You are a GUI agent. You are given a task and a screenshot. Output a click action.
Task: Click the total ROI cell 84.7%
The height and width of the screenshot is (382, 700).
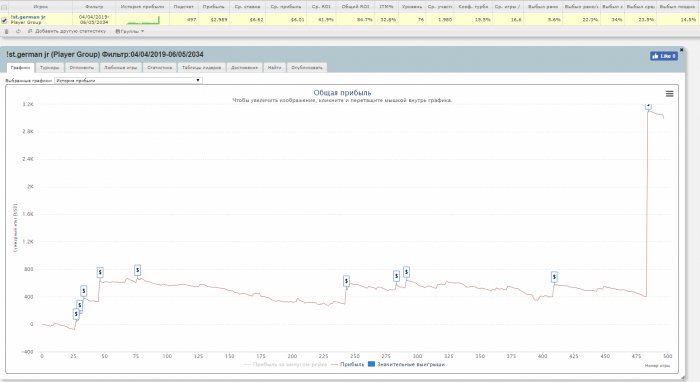click(x=355, y=20)
